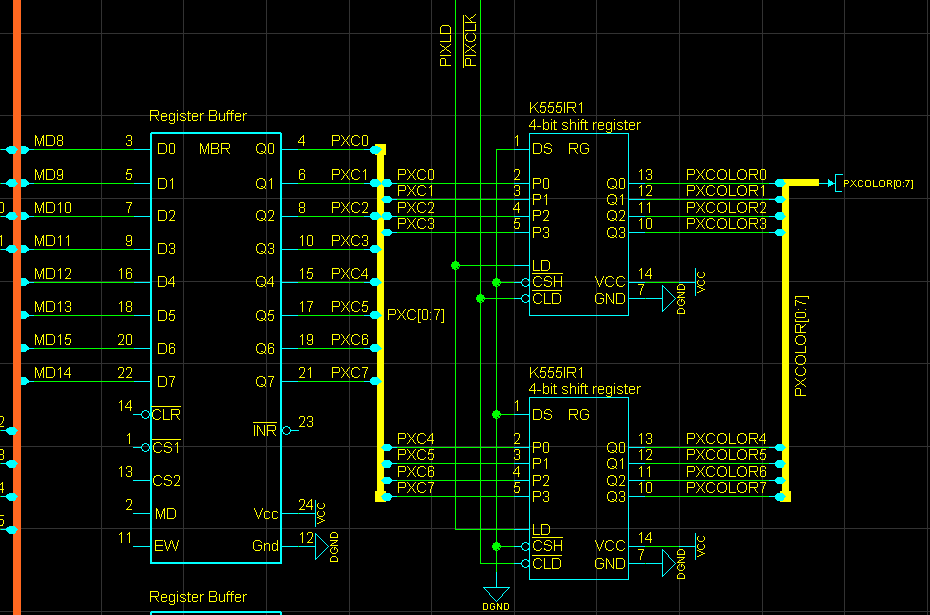Select the DGND triangle at lower shift register pin 7
This screenshot has width=930, height=615.
668,563
